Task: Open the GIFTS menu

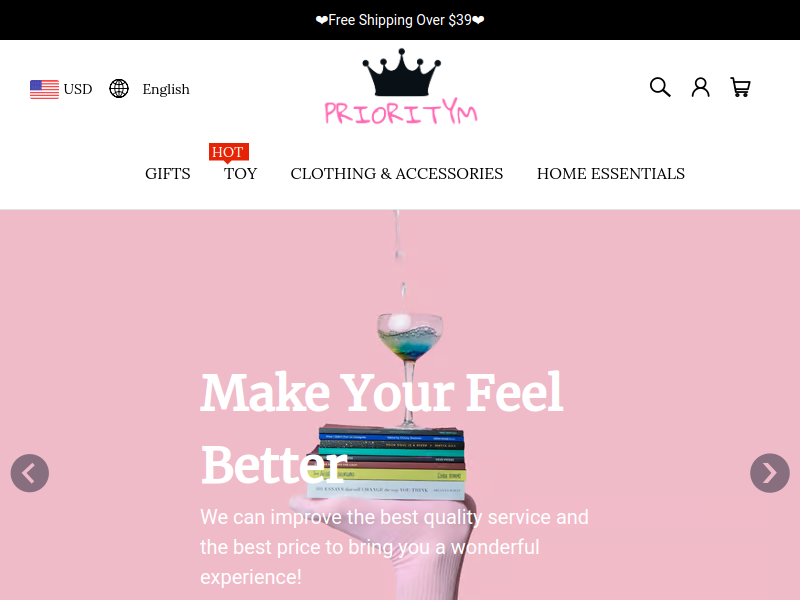Action: coord(167,173)
